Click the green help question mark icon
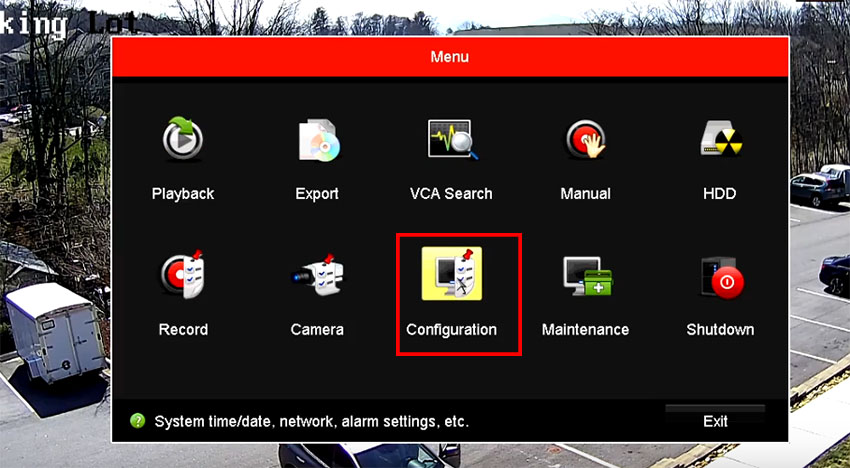The height and width of the screenshot is (468, 850). point(138,421)
